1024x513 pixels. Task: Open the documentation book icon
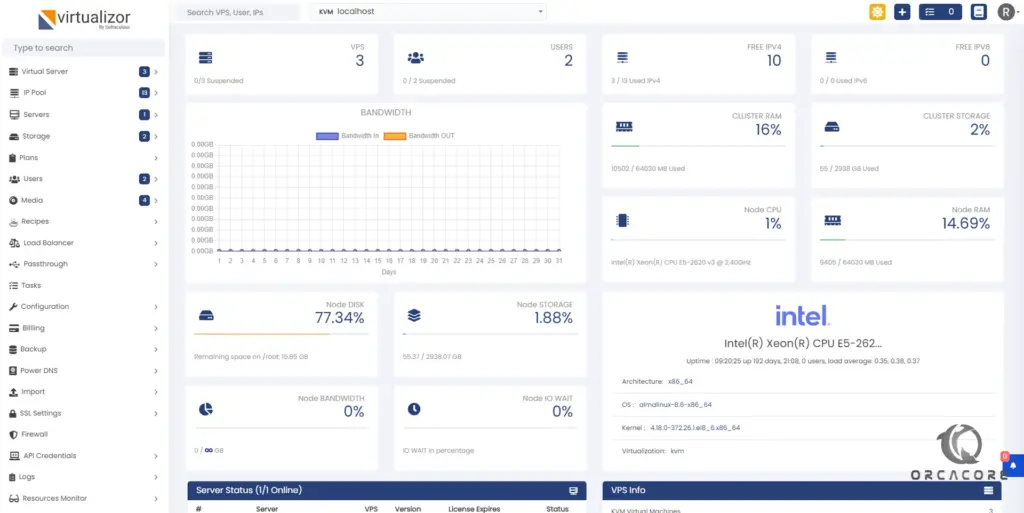(978, 12)
